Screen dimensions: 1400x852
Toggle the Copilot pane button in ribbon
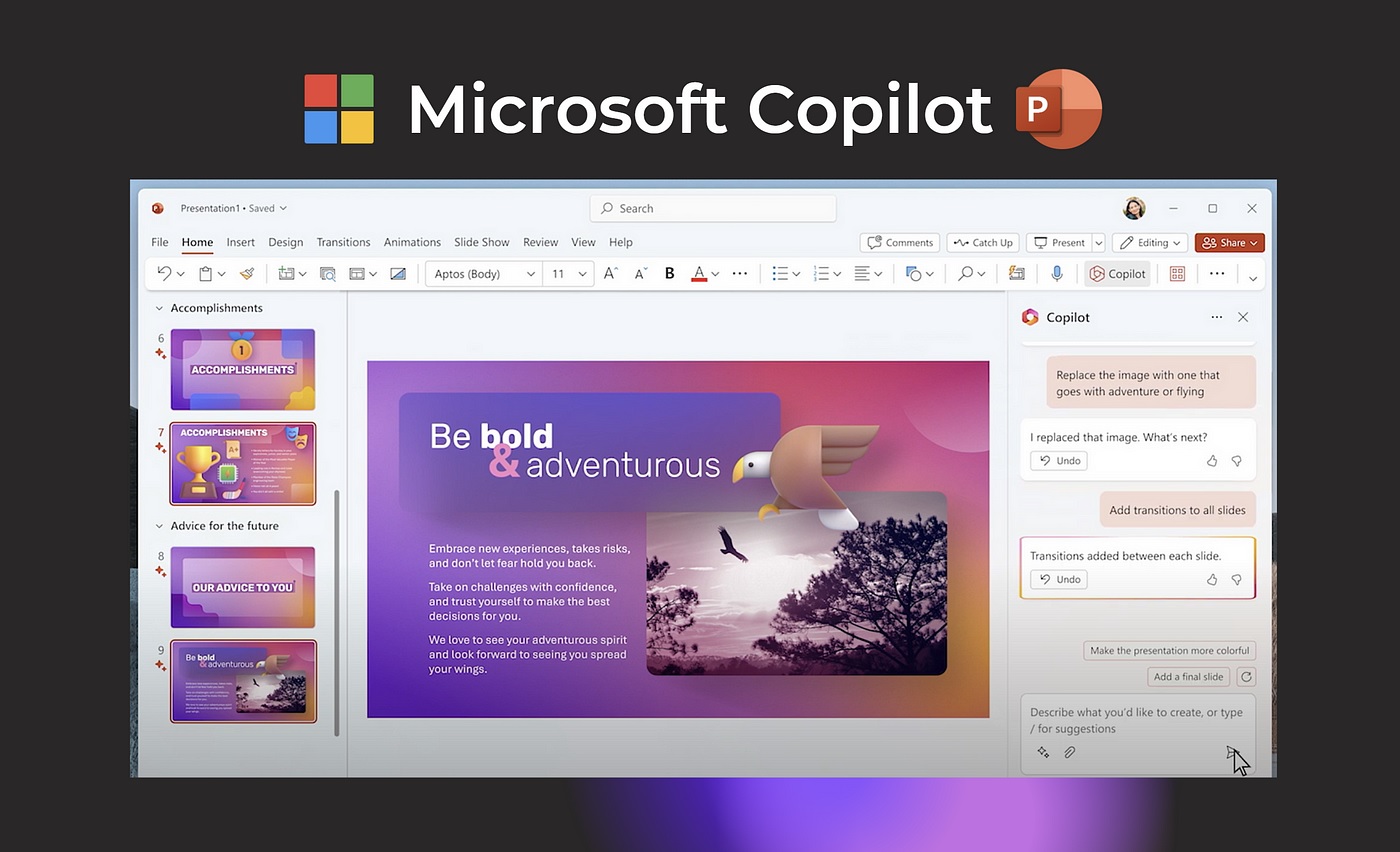pos(1117,274)
